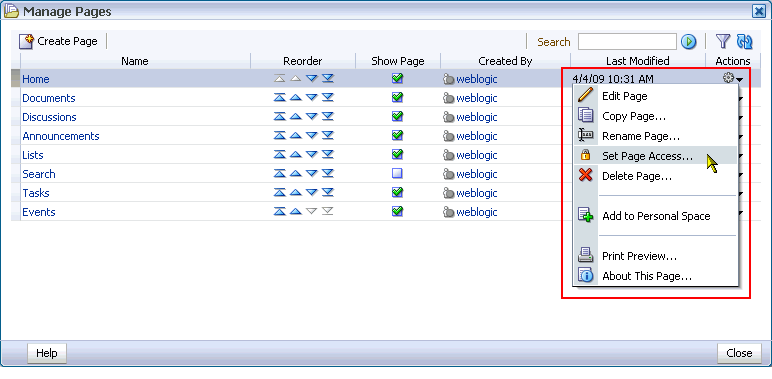Move Home page down one

tap(312, 78)
